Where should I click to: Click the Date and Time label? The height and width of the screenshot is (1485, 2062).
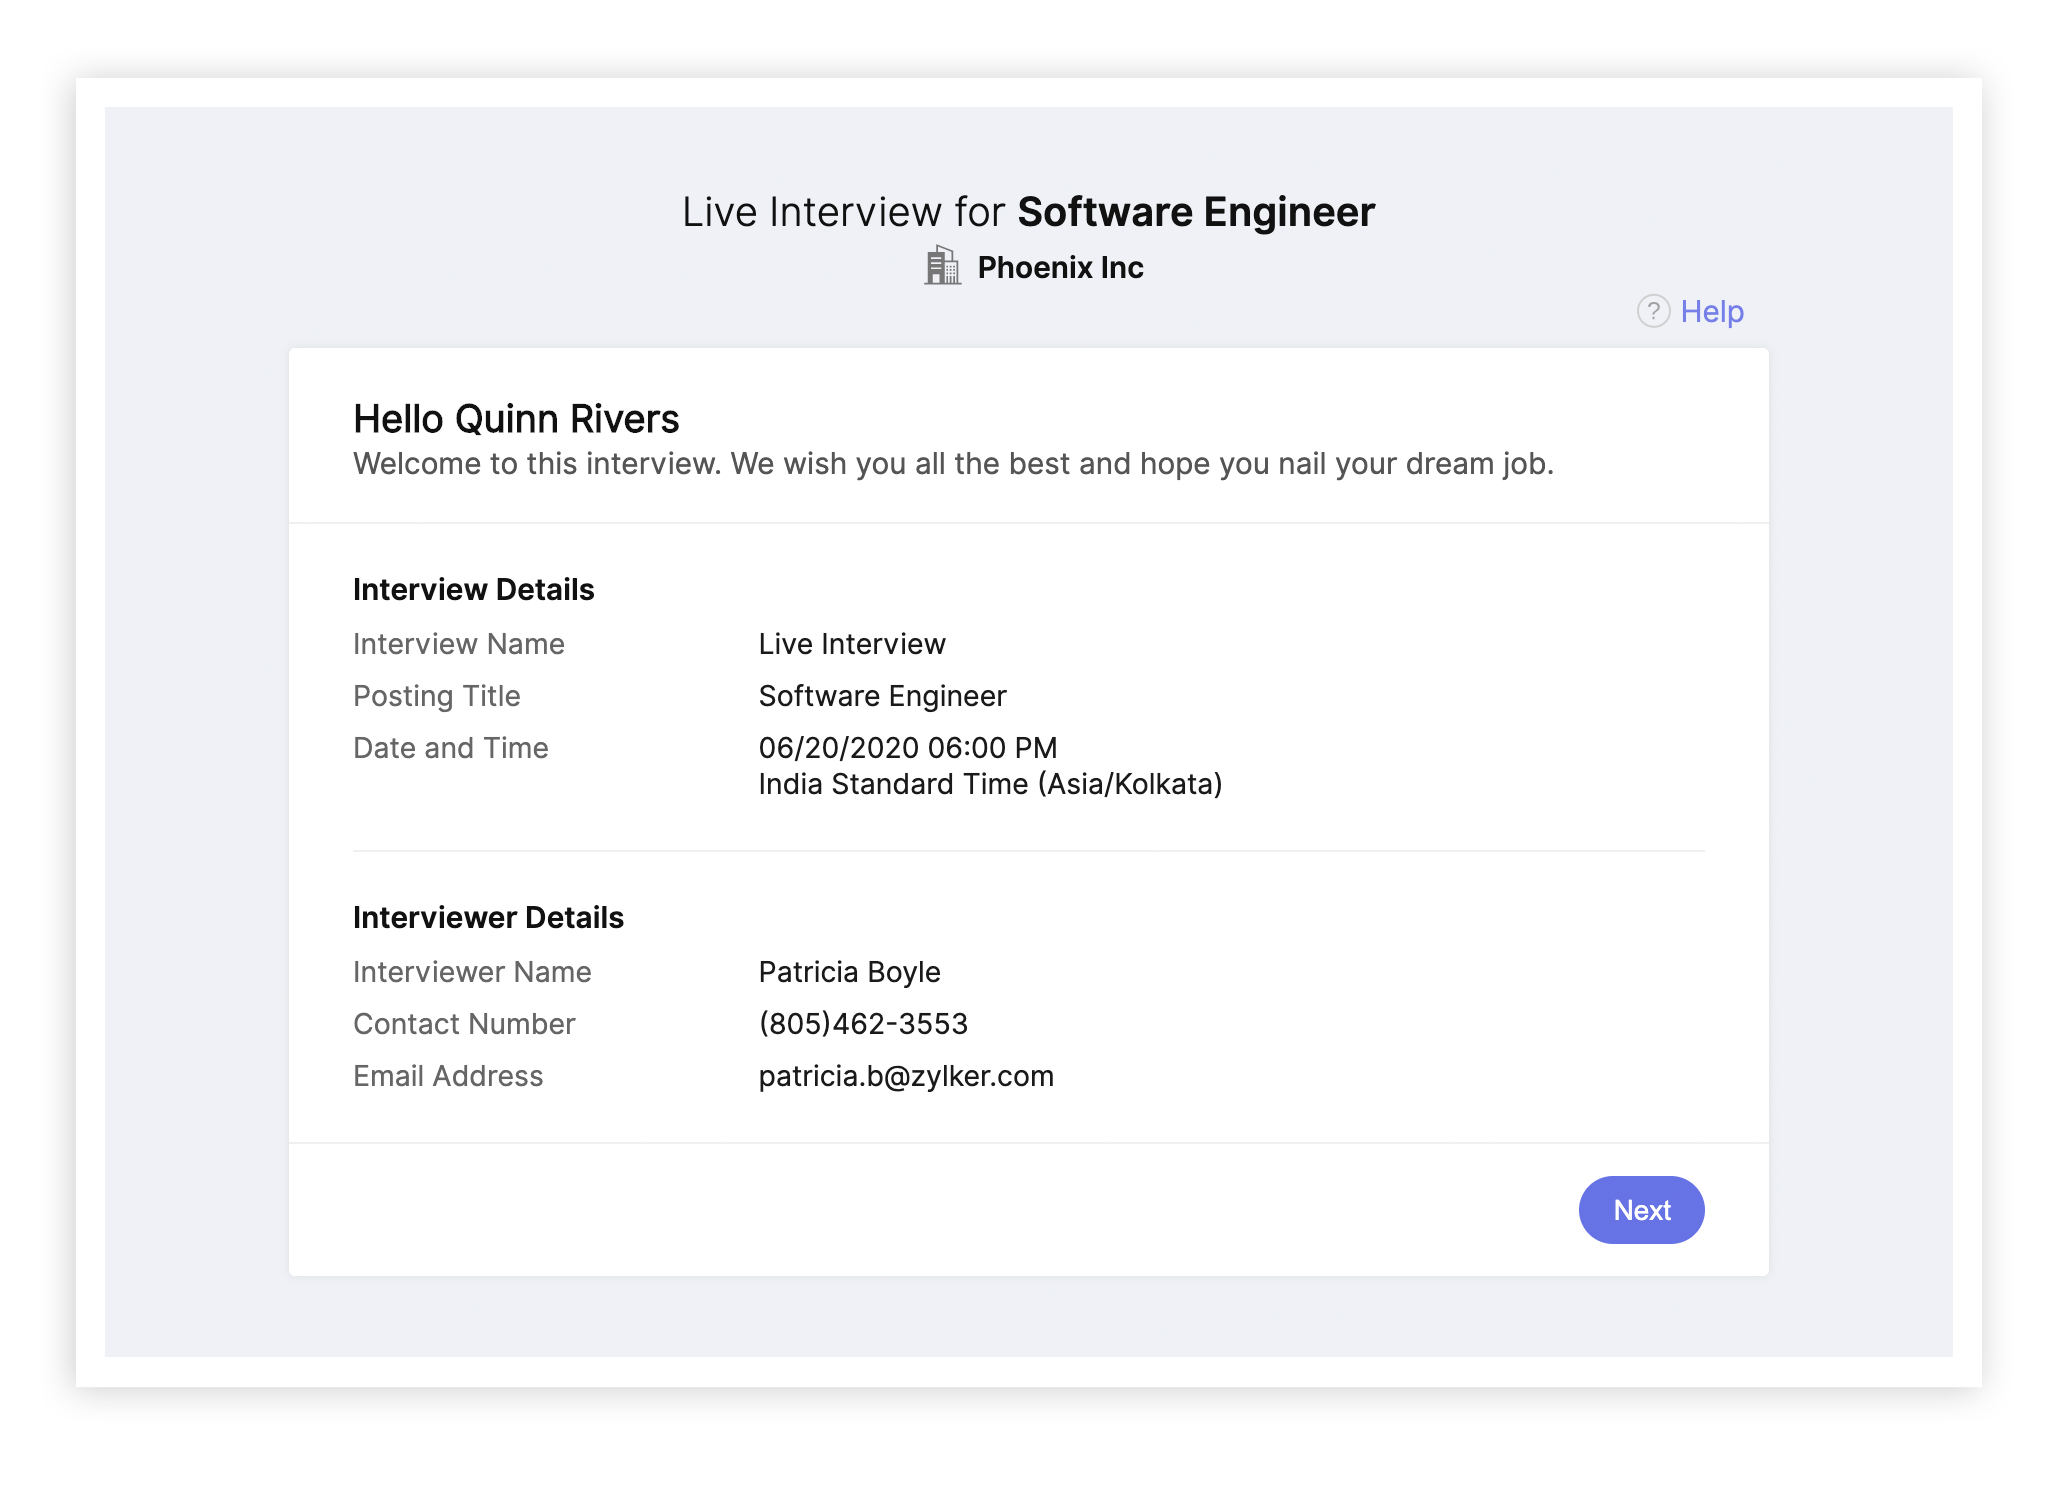pyautogui.click(x=450, y=748)
